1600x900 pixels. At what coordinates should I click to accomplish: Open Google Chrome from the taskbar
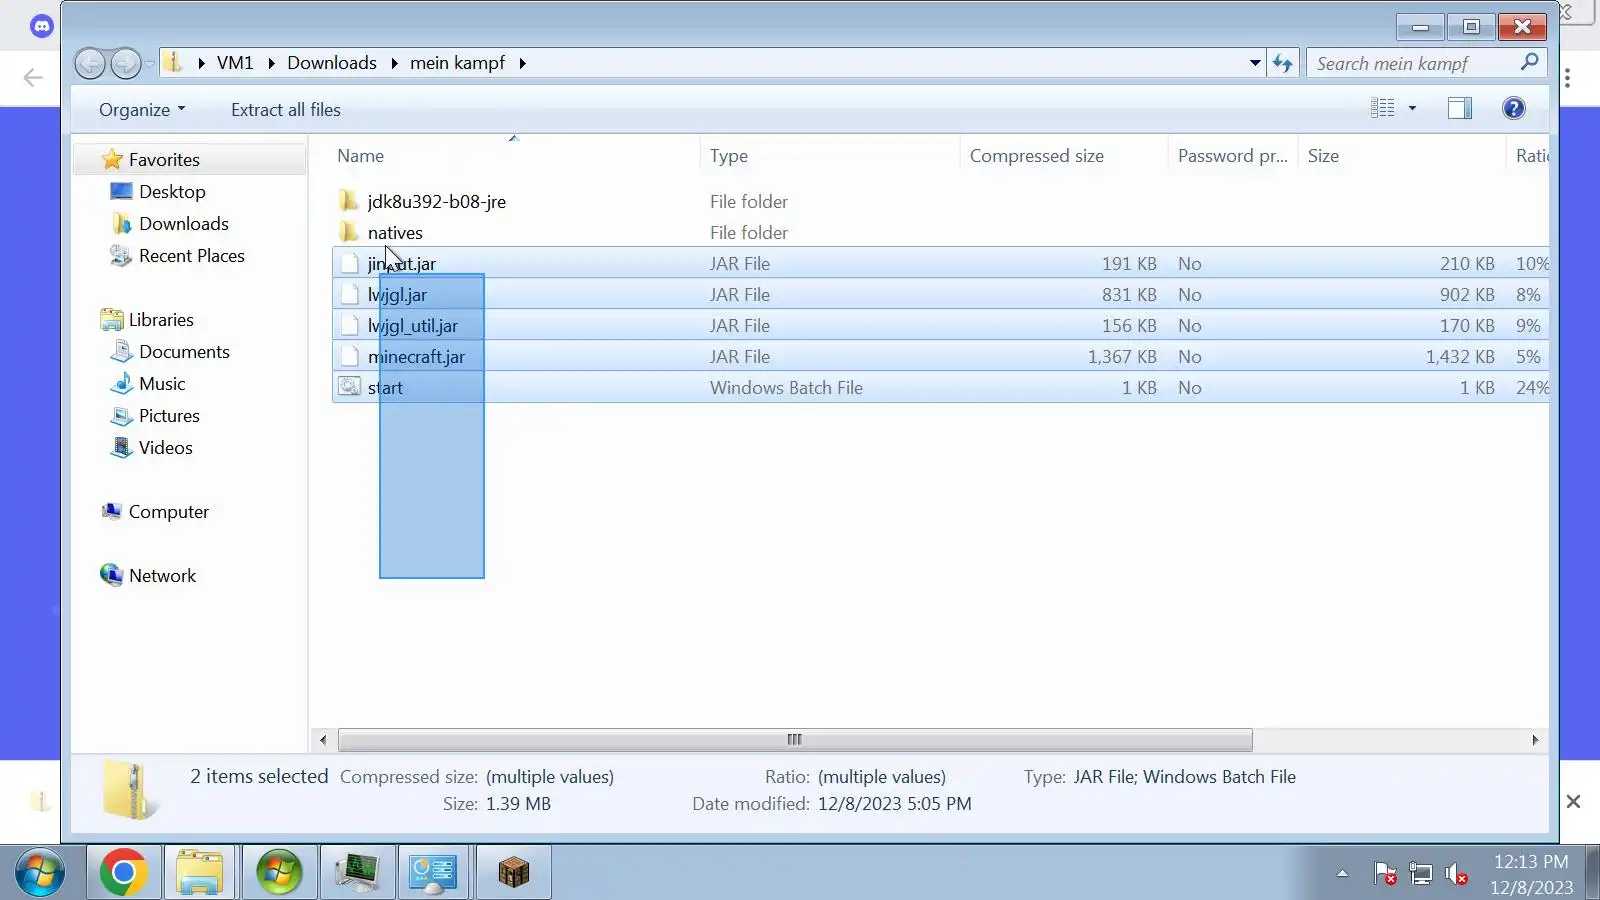pos(123,873)
